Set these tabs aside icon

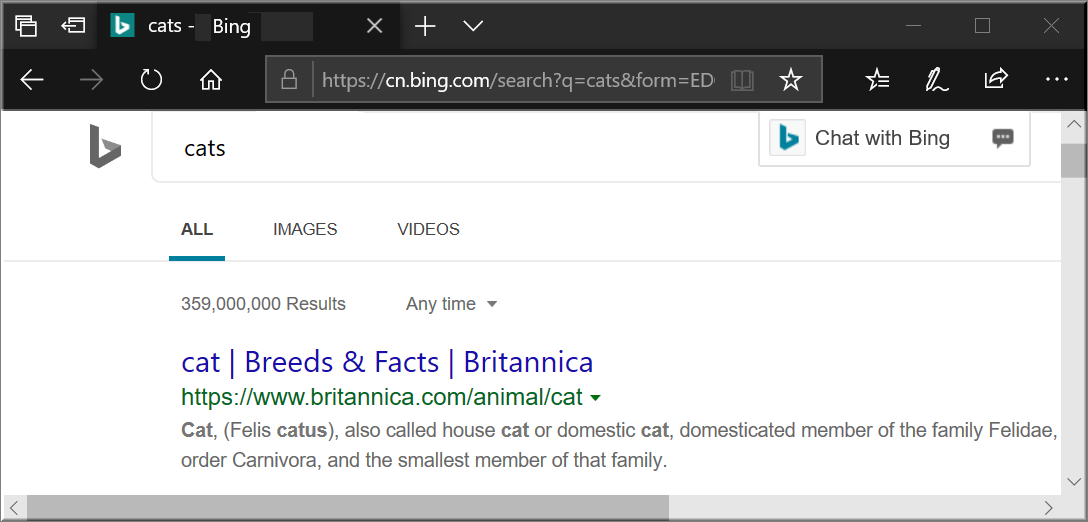coord(73,26)
